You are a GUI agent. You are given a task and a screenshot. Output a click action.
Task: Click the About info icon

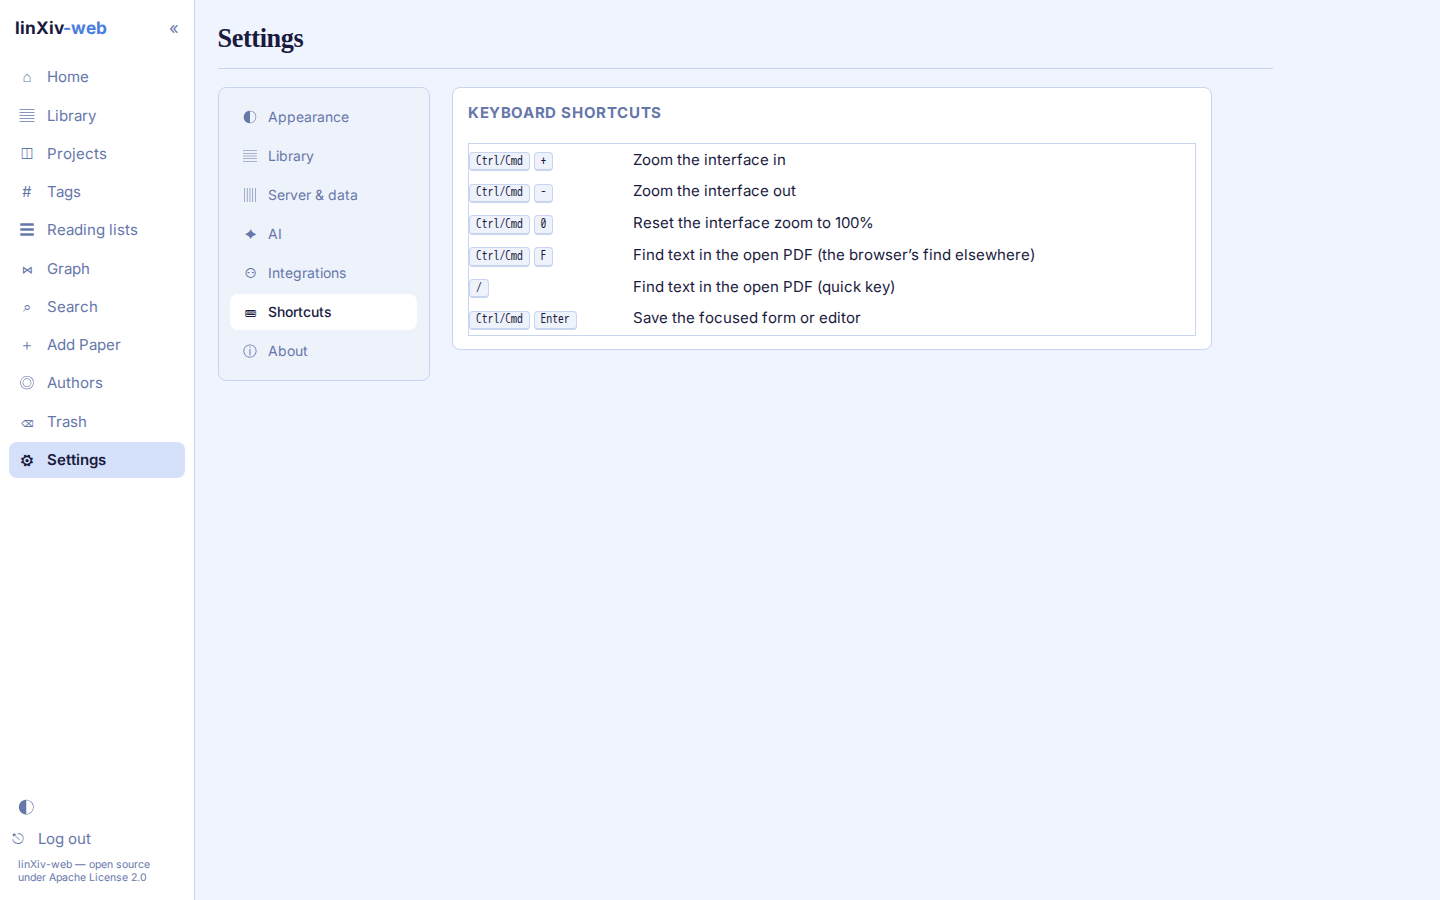250,351
